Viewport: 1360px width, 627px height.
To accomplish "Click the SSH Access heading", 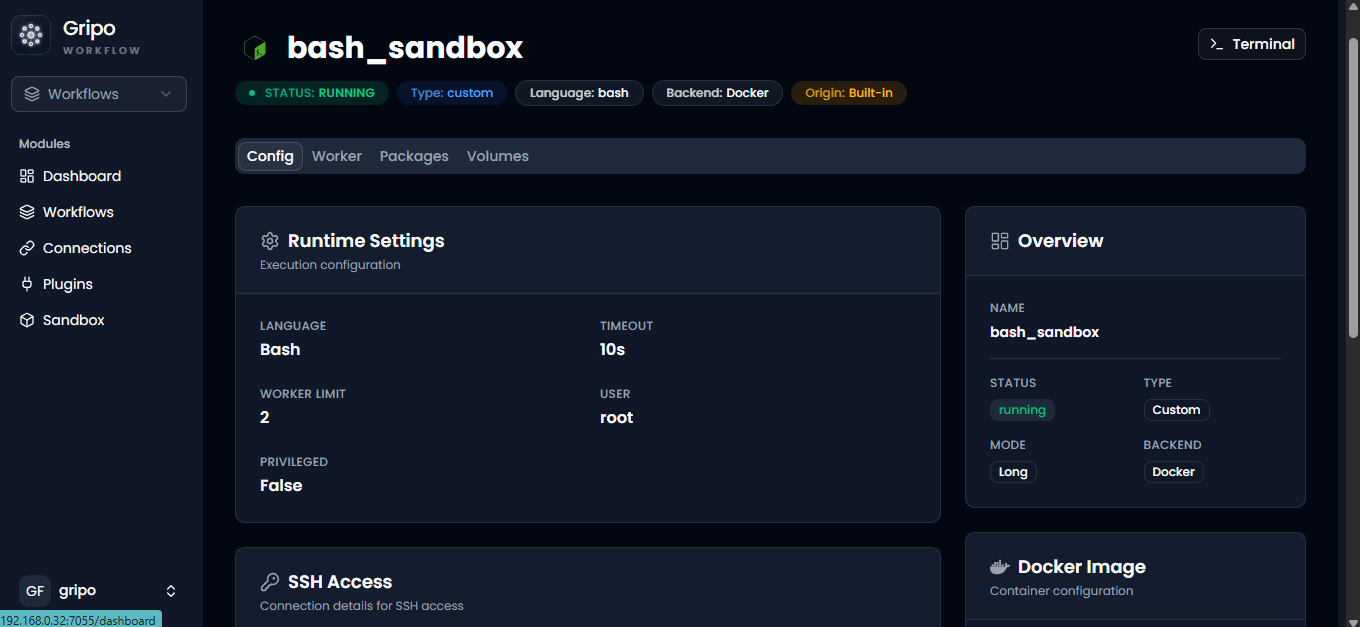I will point(340,582).
